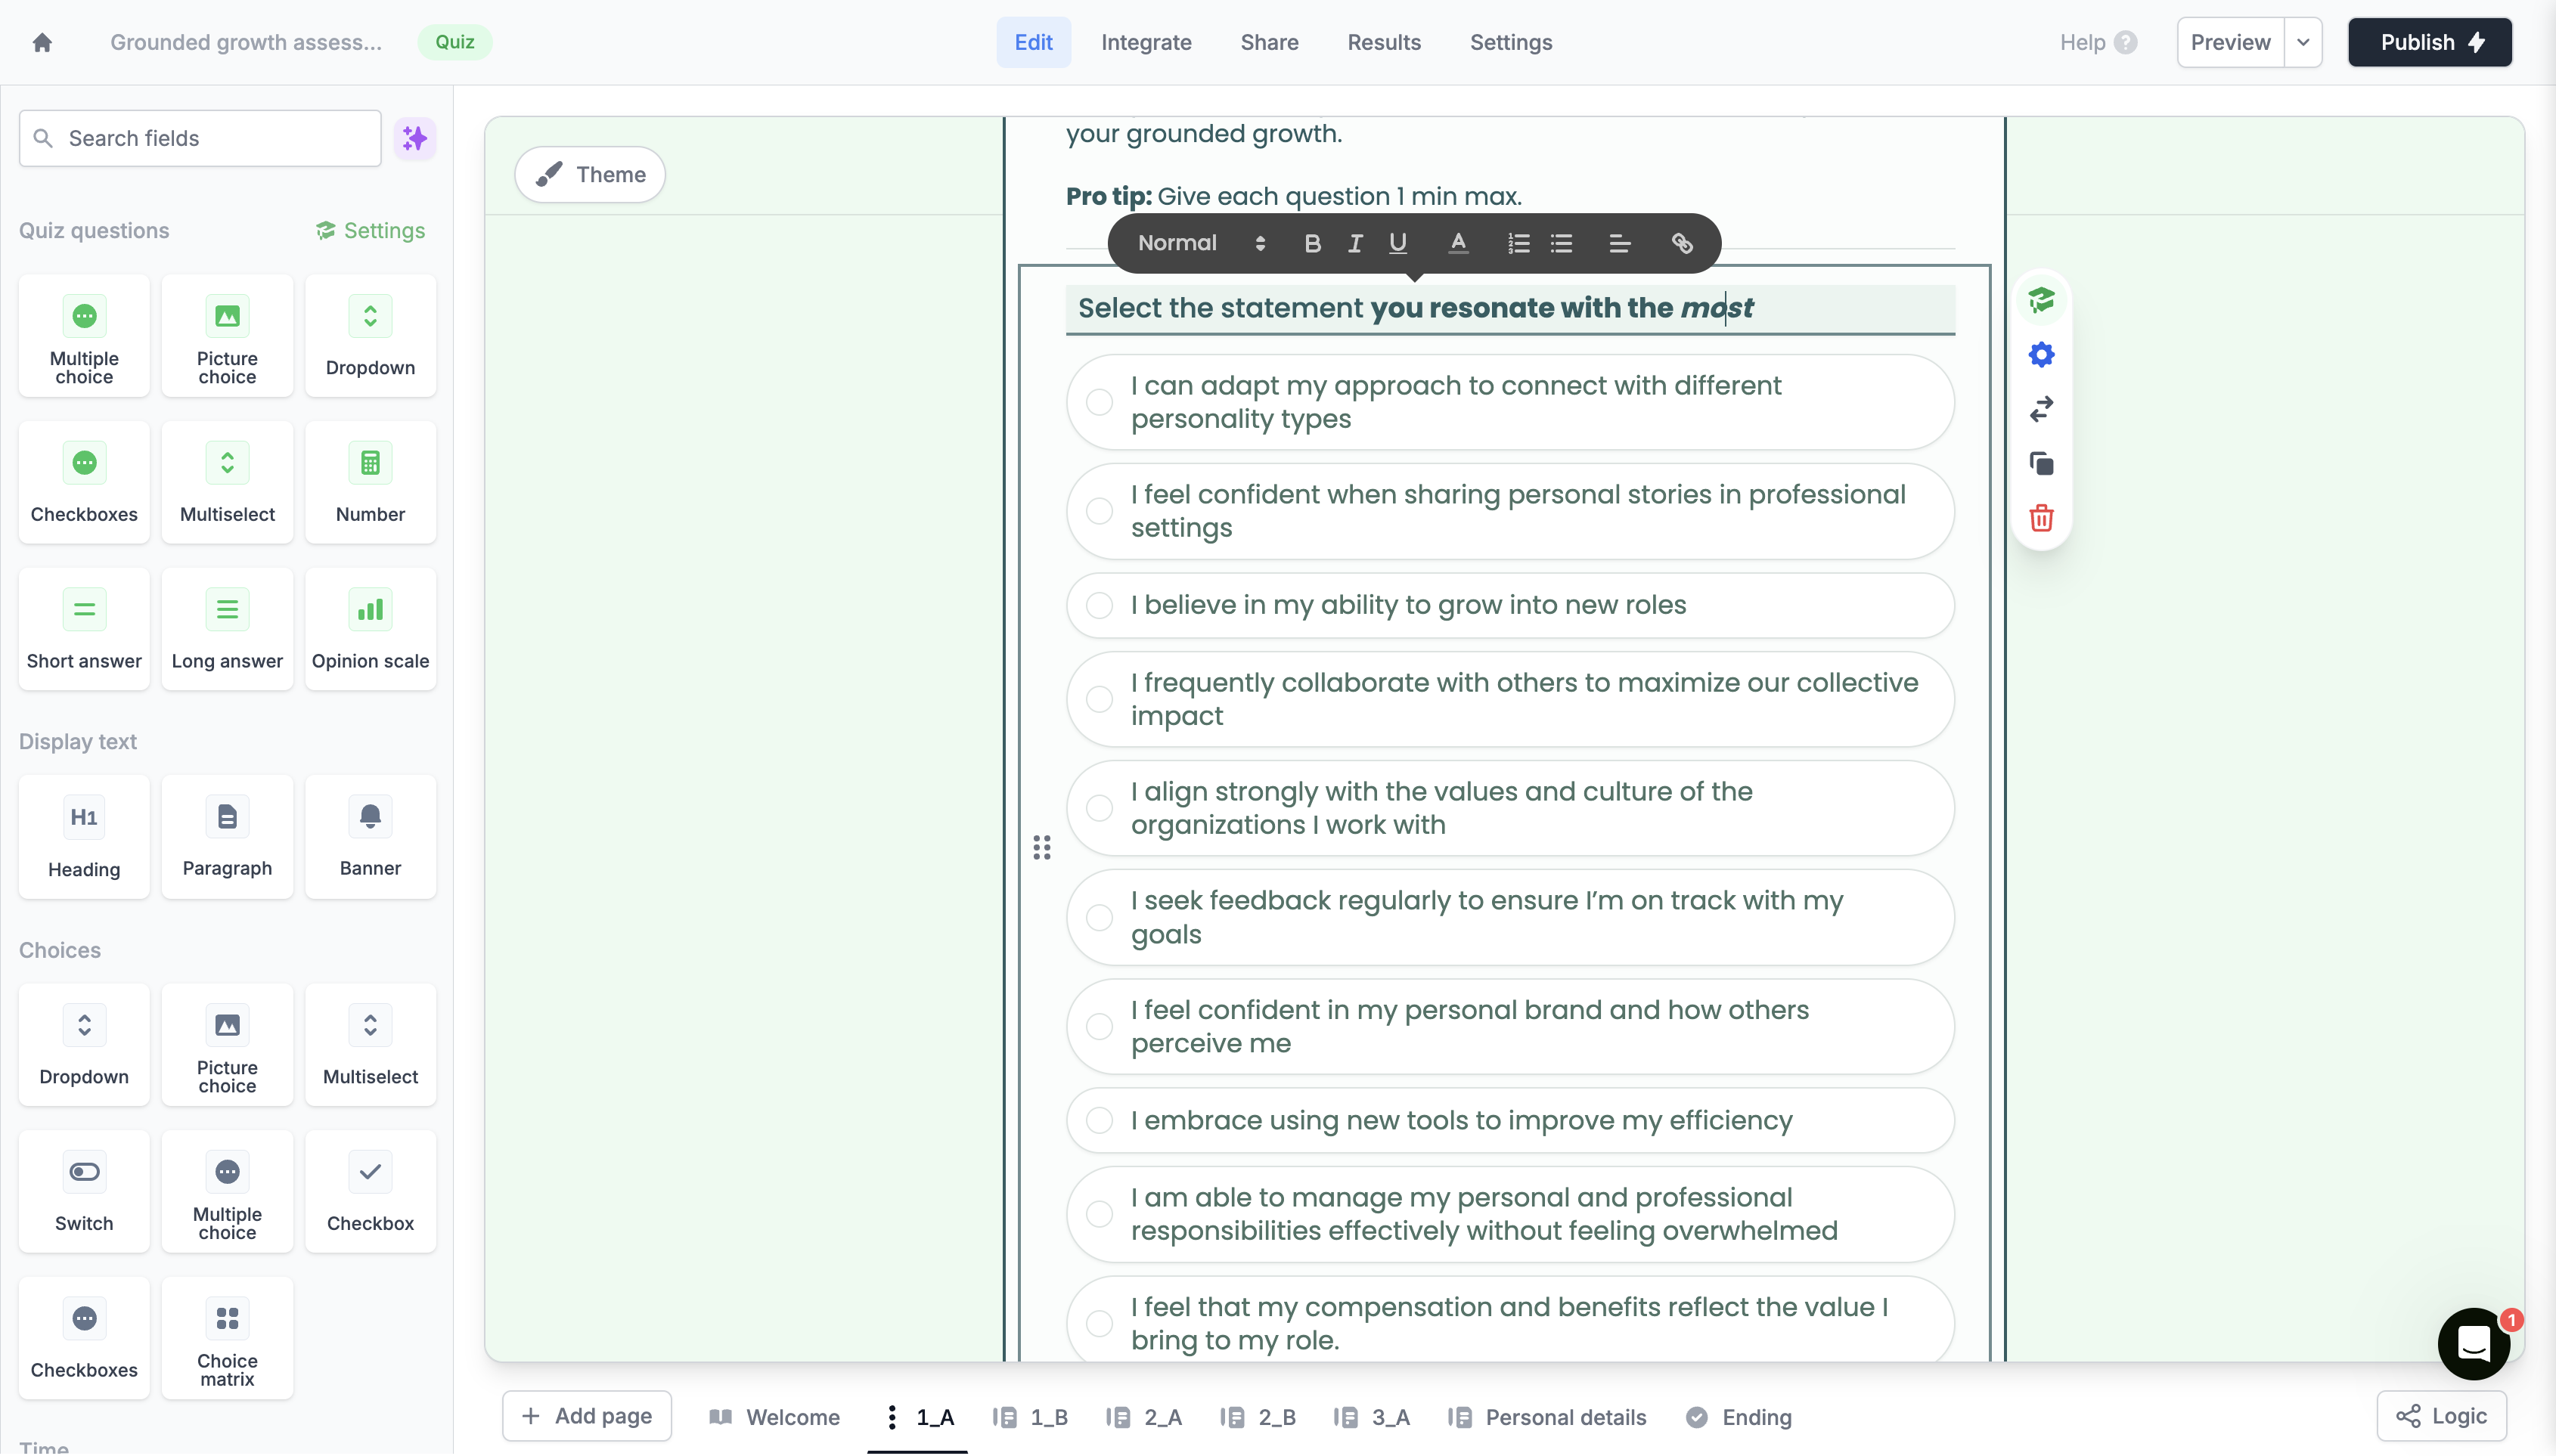The width and height of the screenshot is (2556, 1456).
Task: Add Multiselect from Choices section
Action: click(x=370, y=1044)
